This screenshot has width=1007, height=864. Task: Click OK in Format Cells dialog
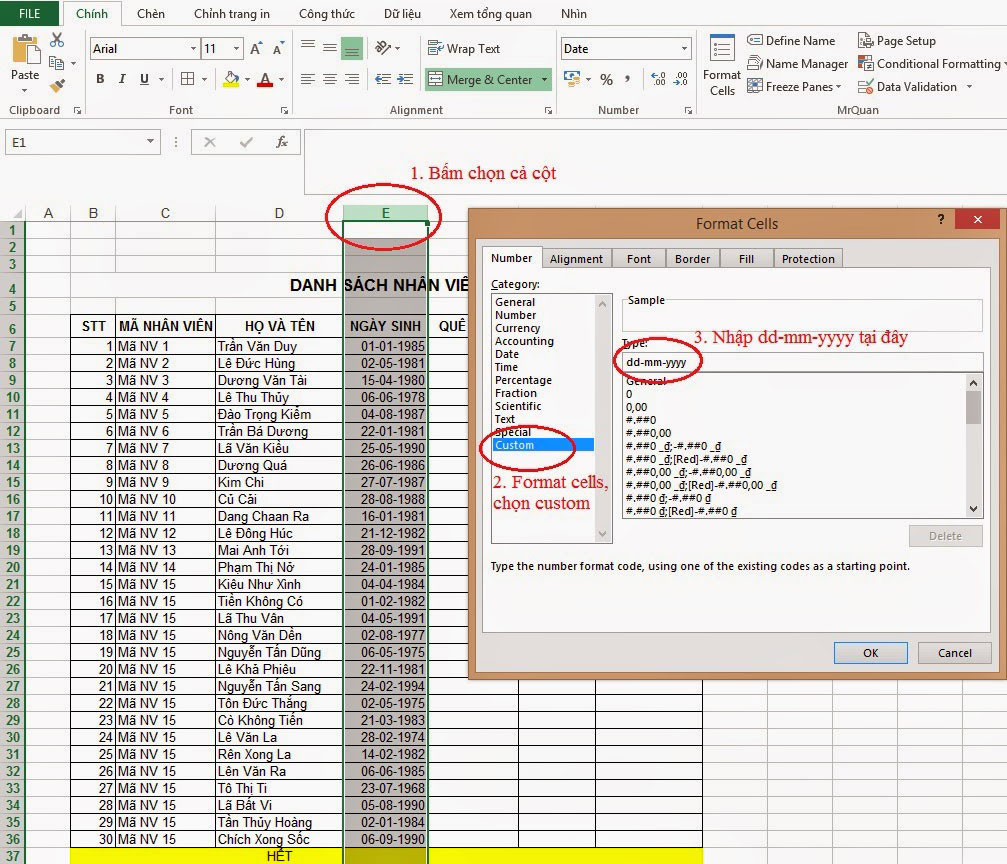point(869,652)
